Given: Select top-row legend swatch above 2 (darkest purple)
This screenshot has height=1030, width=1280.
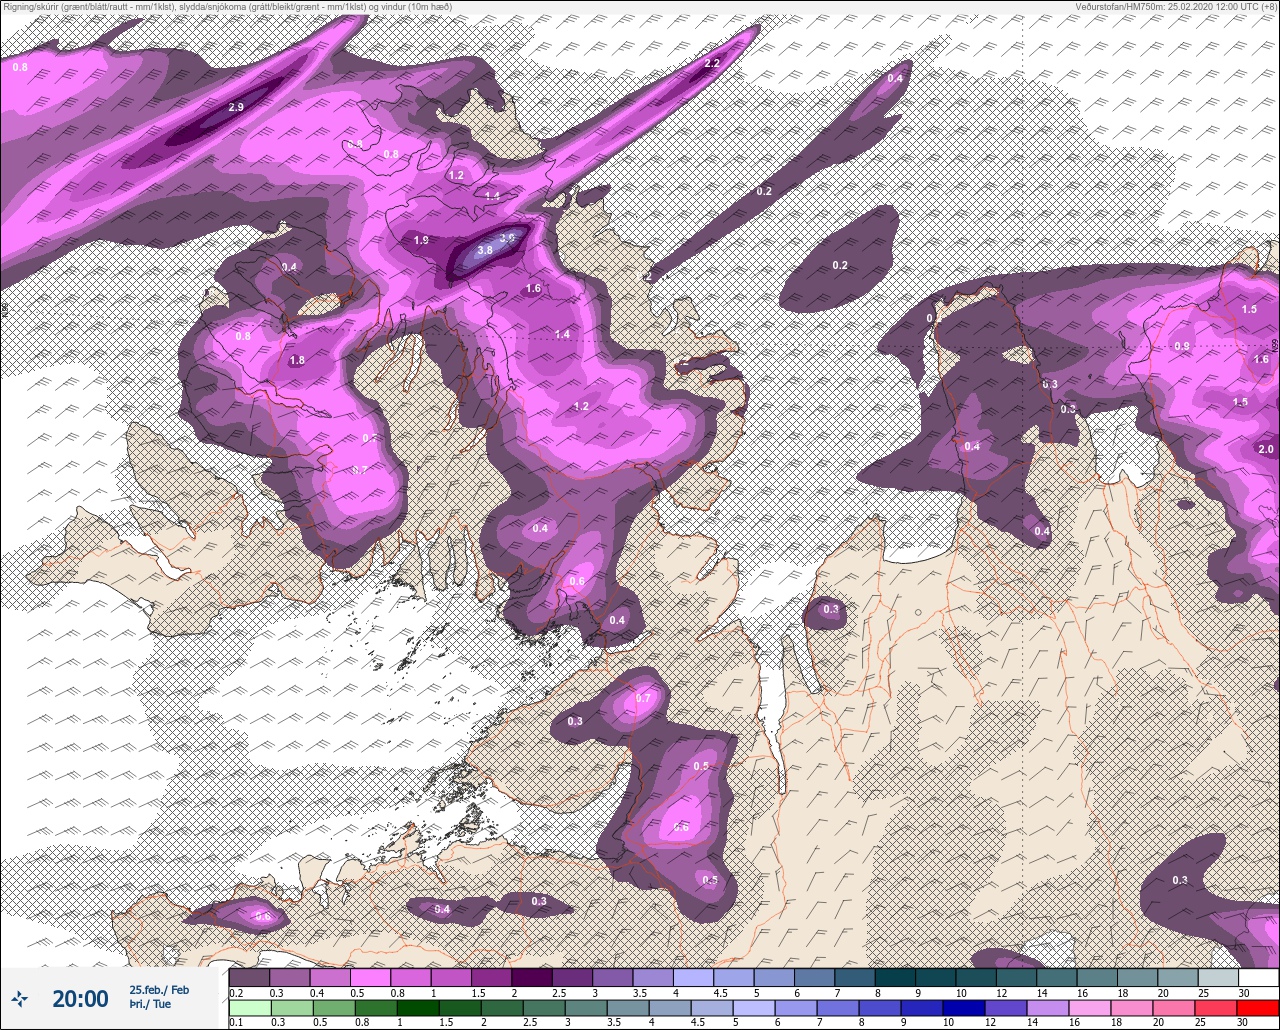Looking at the screenshot, I should 531,977.
